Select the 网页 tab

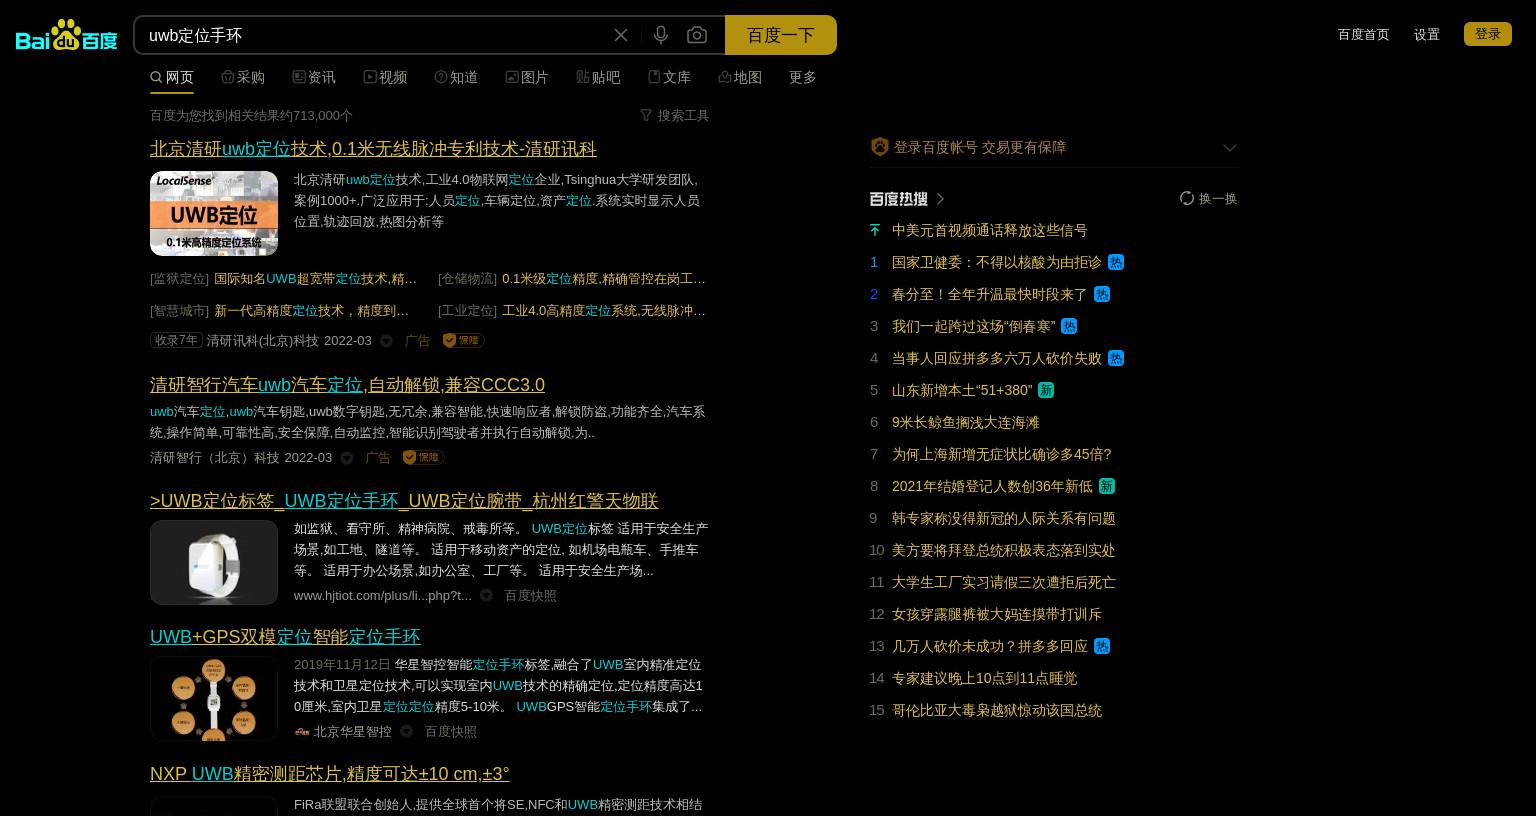pyautogui.click(x=172, y=77)
